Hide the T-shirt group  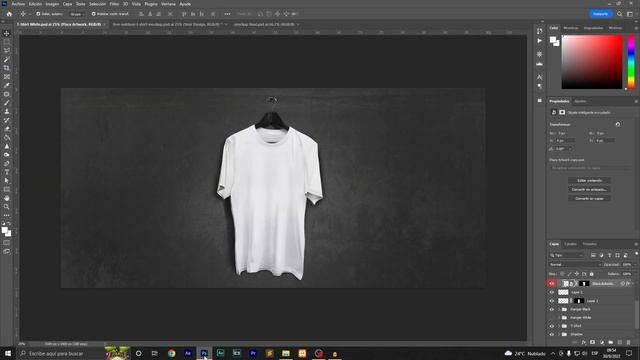click(552, 326)
